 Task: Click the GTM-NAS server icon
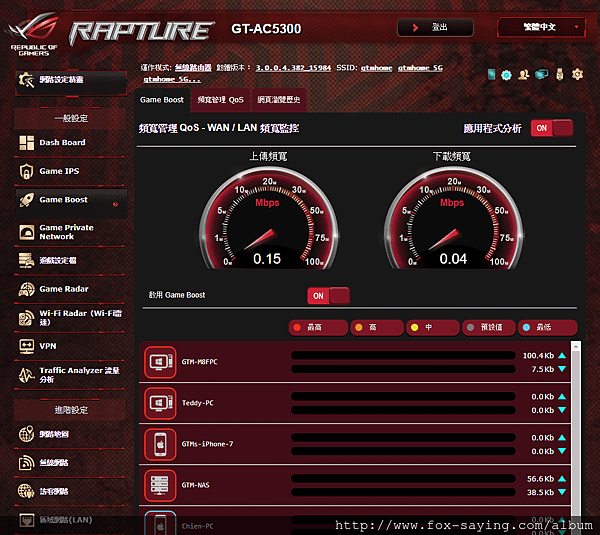160,485
